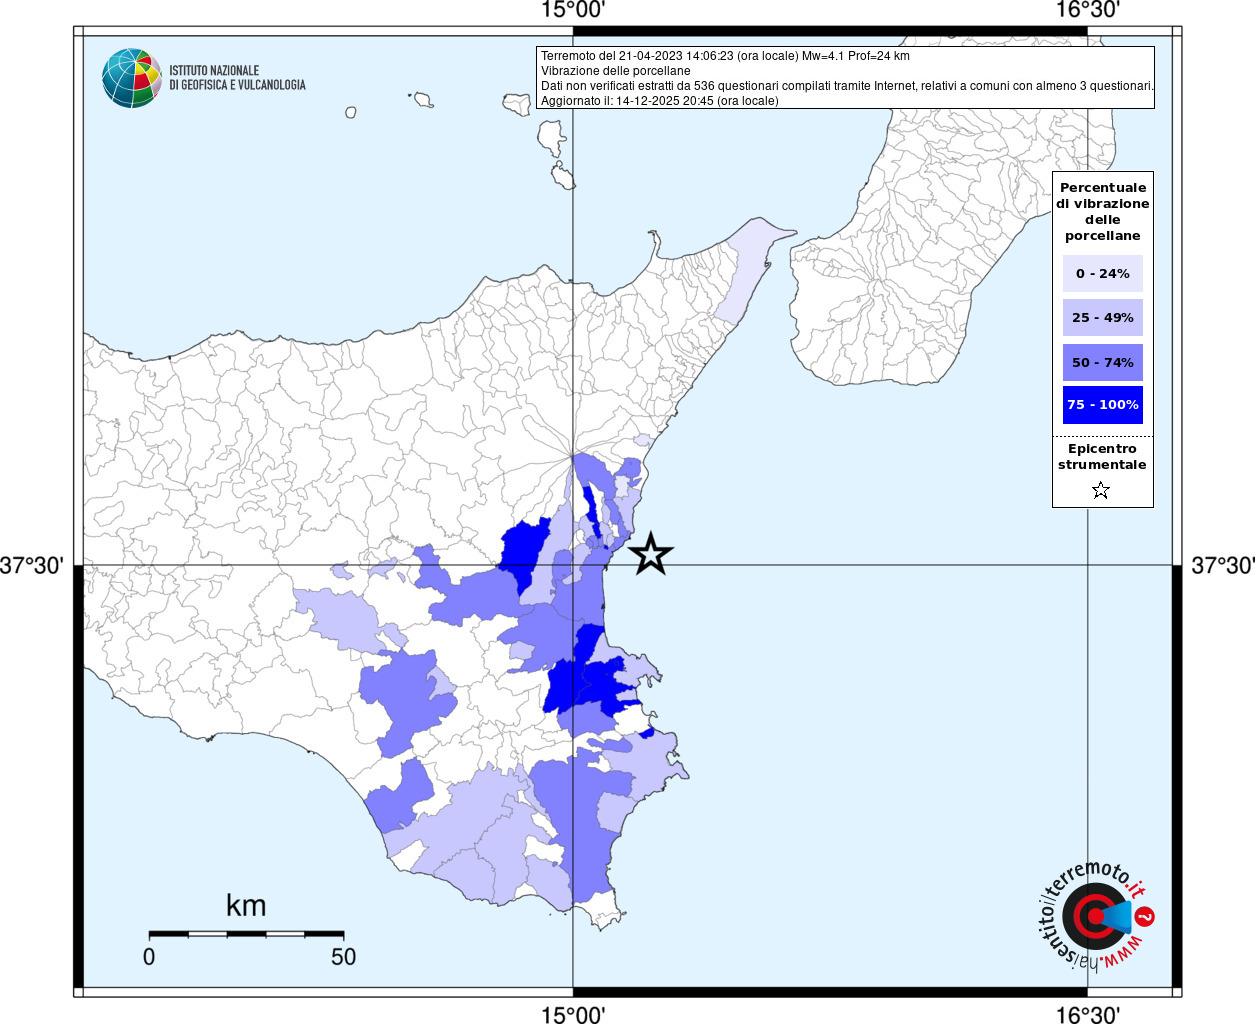This screenshot has height=1024, width=1255.
Task: Click the 0 - 24% legend swatch
Action: click(x=1102, y=273)
